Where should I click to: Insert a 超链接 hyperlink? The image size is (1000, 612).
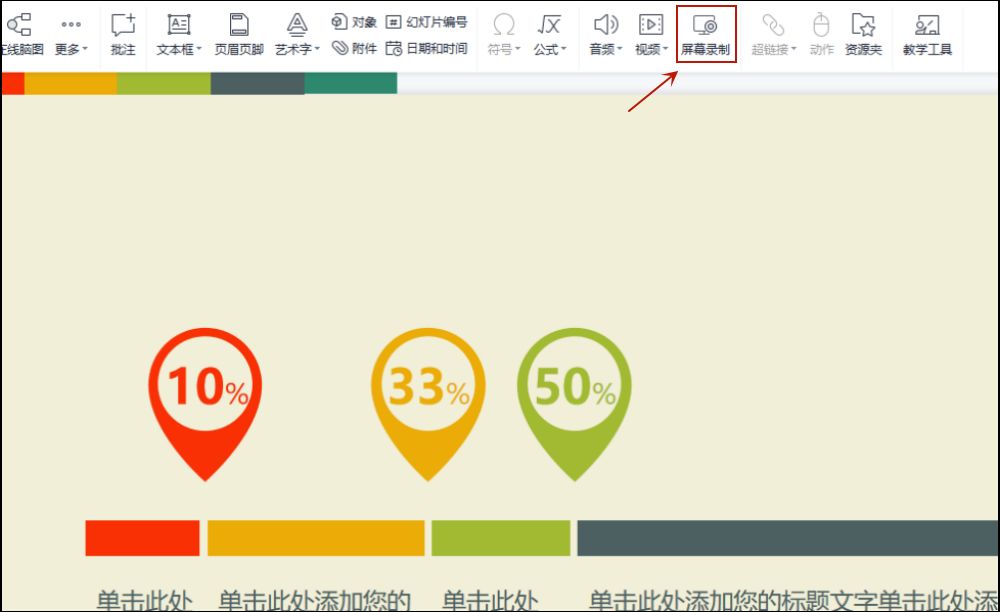click(x=773, y=35)
